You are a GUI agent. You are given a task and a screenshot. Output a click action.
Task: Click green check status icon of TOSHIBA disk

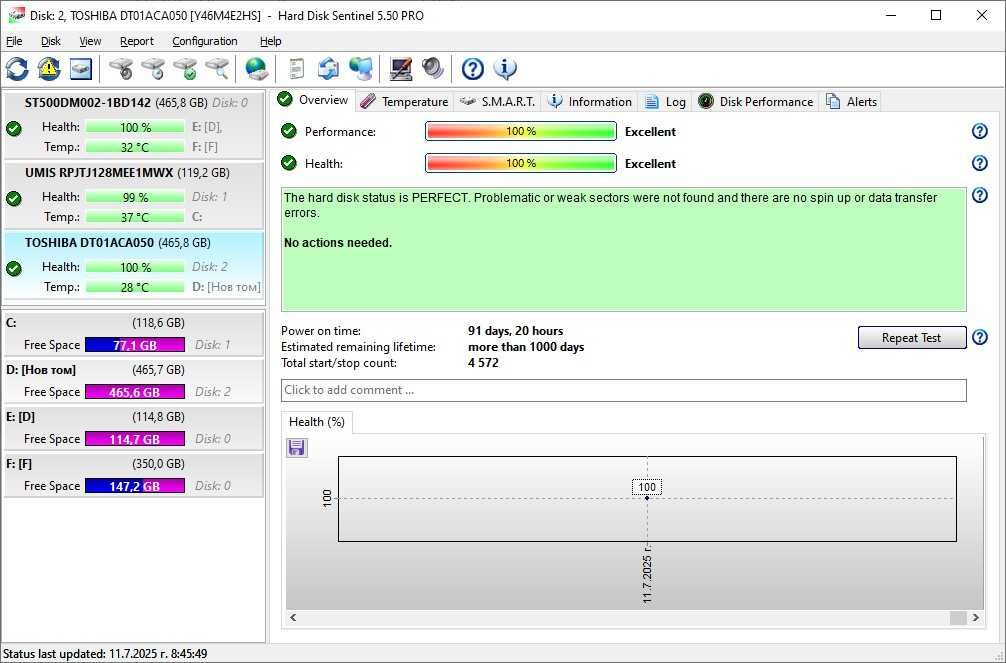tap(13, 268)
